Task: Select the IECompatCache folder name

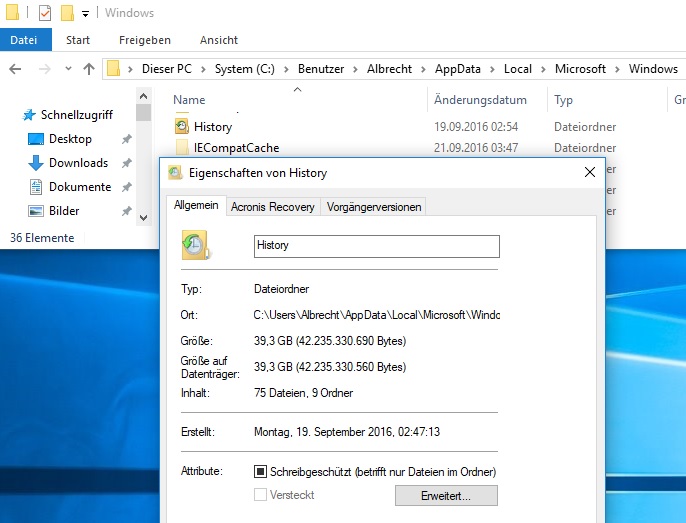Action: click(x=237, y=147)
